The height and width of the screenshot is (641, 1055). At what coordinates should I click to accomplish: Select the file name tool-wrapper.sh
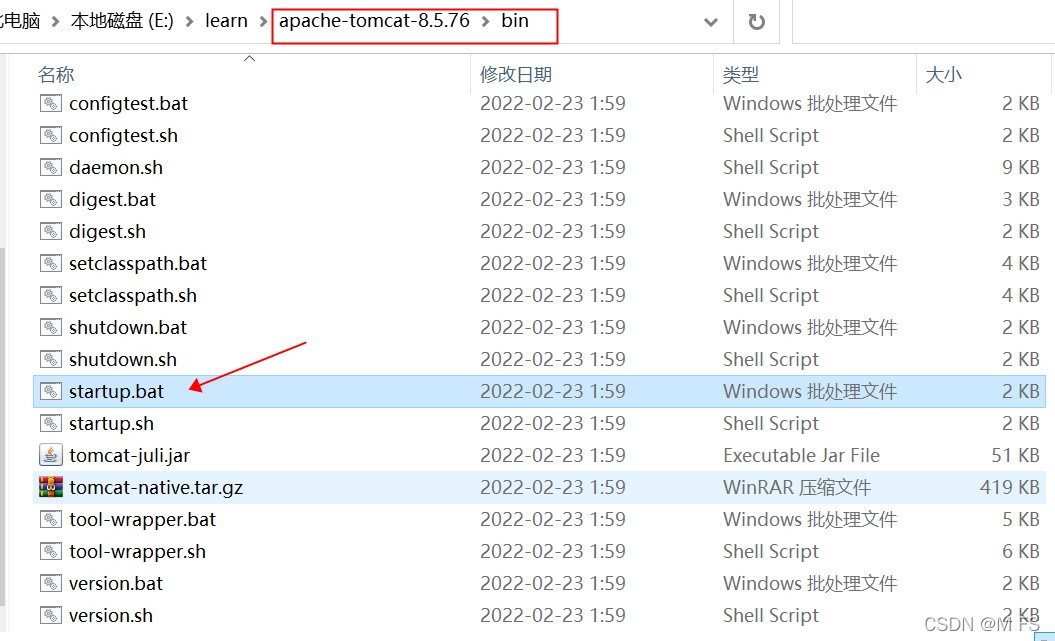click(x=137, y=552)
